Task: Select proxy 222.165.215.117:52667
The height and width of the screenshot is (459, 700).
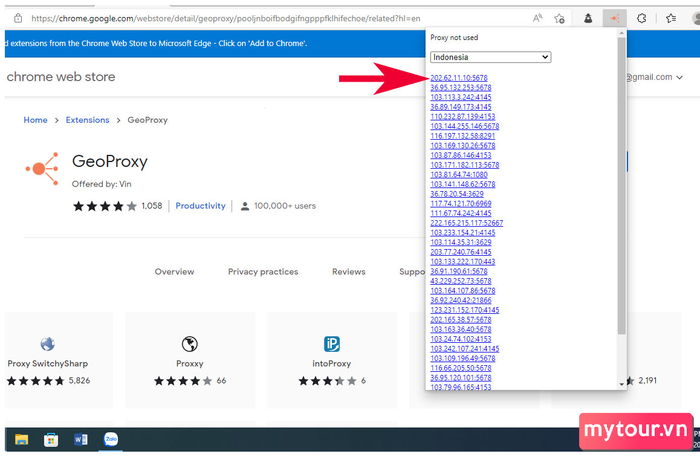Action: [x=467, y=223]
